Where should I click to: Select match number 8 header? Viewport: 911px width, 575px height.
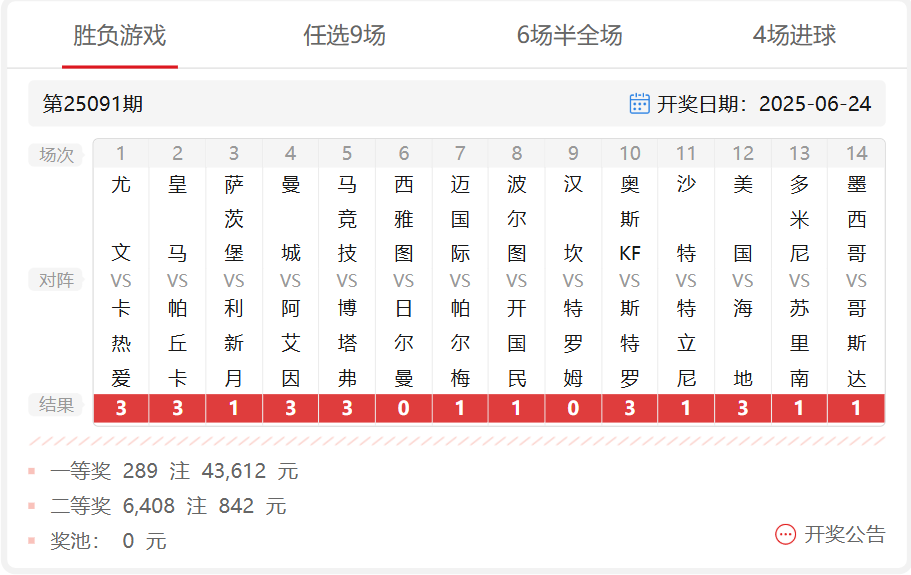[517, 153]
